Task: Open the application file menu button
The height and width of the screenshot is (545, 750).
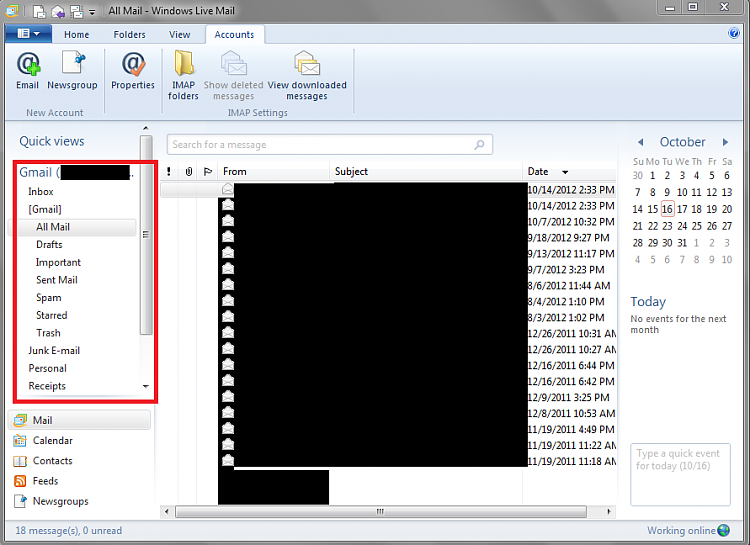Action: click(x=29, y=33)
